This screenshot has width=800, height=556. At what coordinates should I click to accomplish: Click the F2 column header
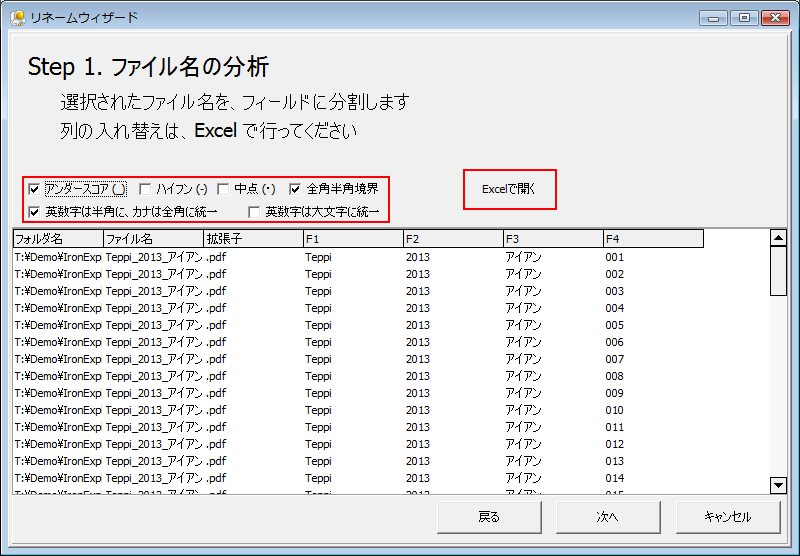(x=454, y=239)
